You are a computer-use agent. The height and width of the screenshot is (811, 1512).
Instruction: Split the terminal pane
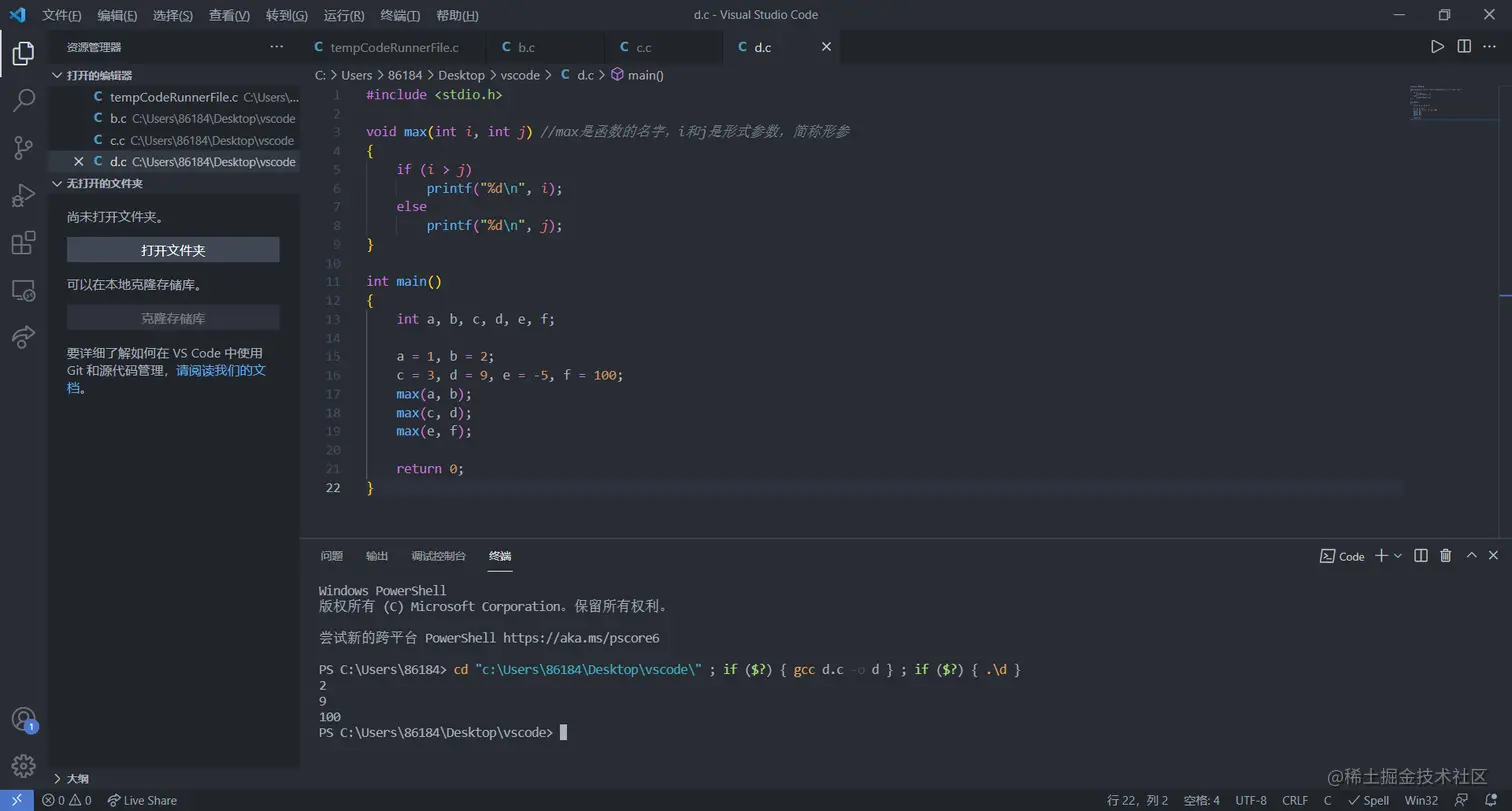coord(1421,556)
